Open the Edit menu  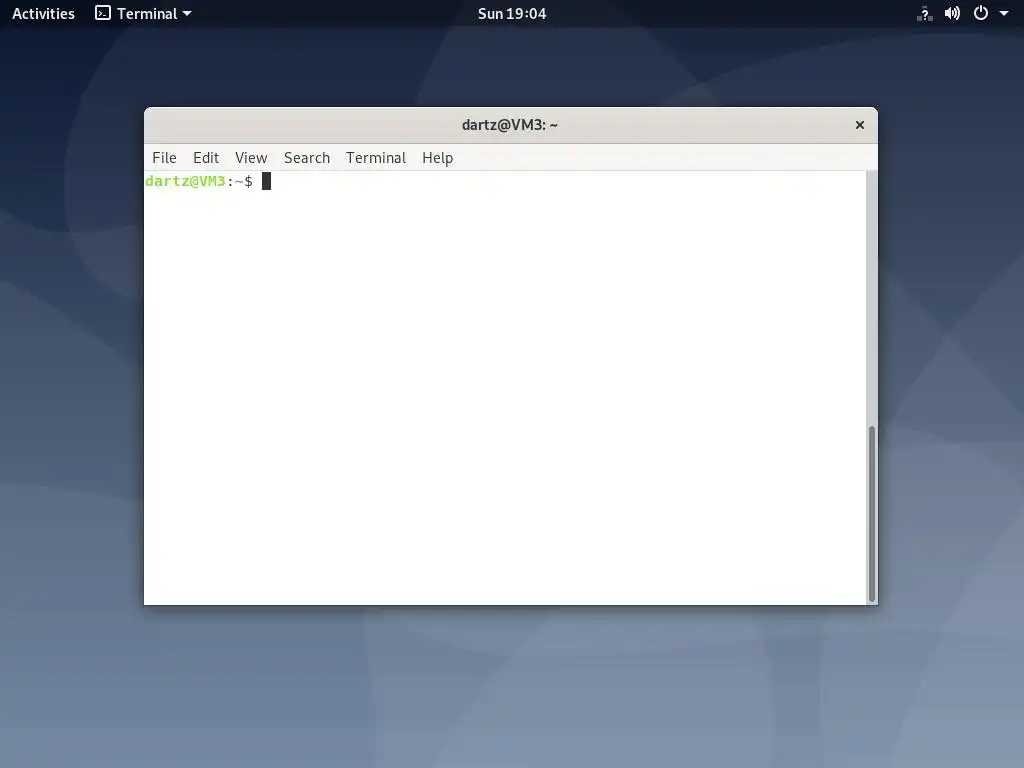tap(206, 157)
